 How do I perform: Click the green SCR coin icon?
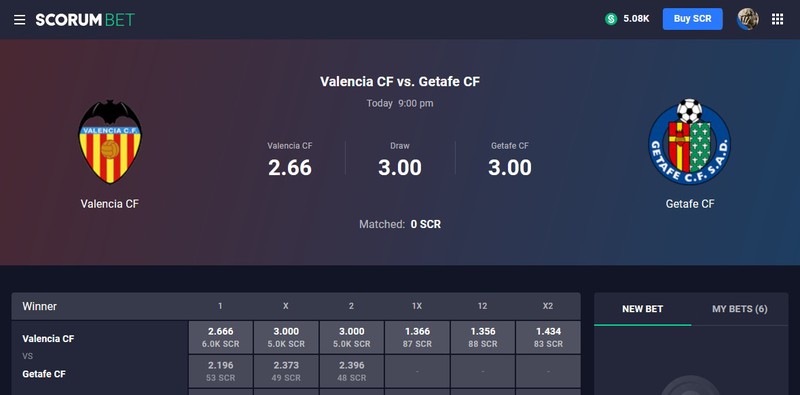tap(611, 19)
